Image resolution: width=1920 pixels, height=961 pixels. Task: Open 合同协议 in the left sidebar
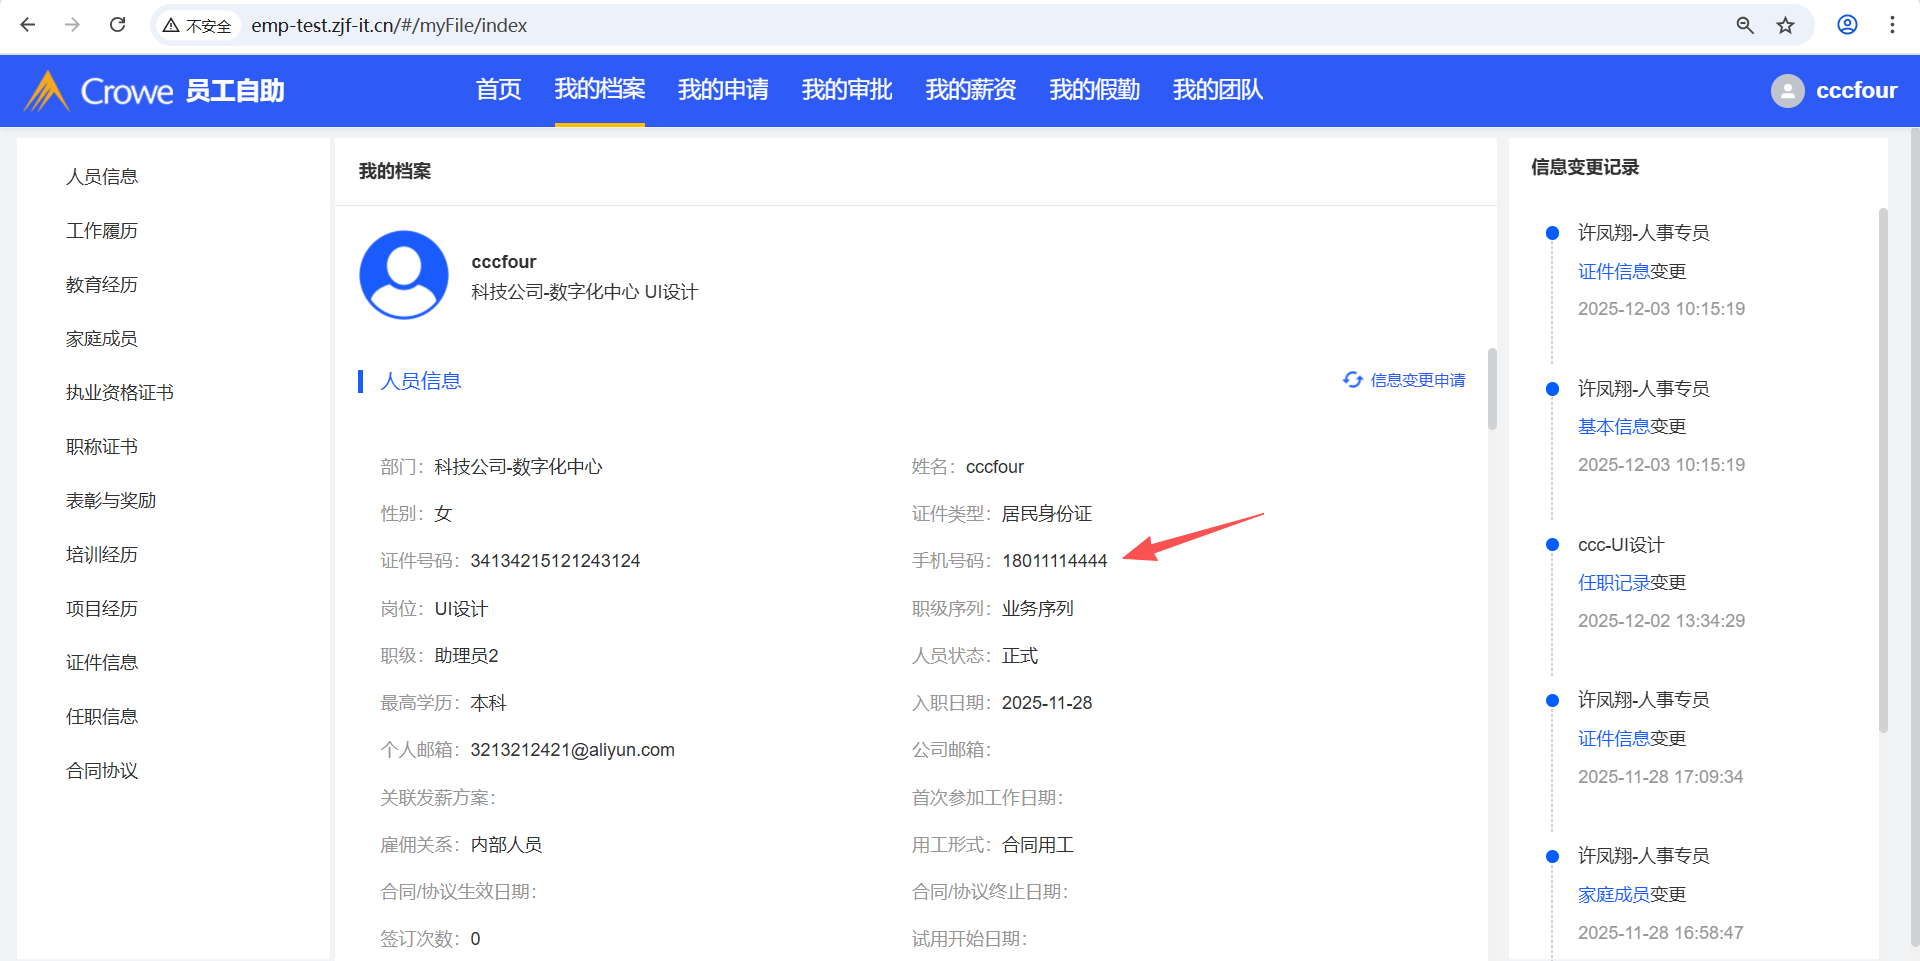coord(102,771)
